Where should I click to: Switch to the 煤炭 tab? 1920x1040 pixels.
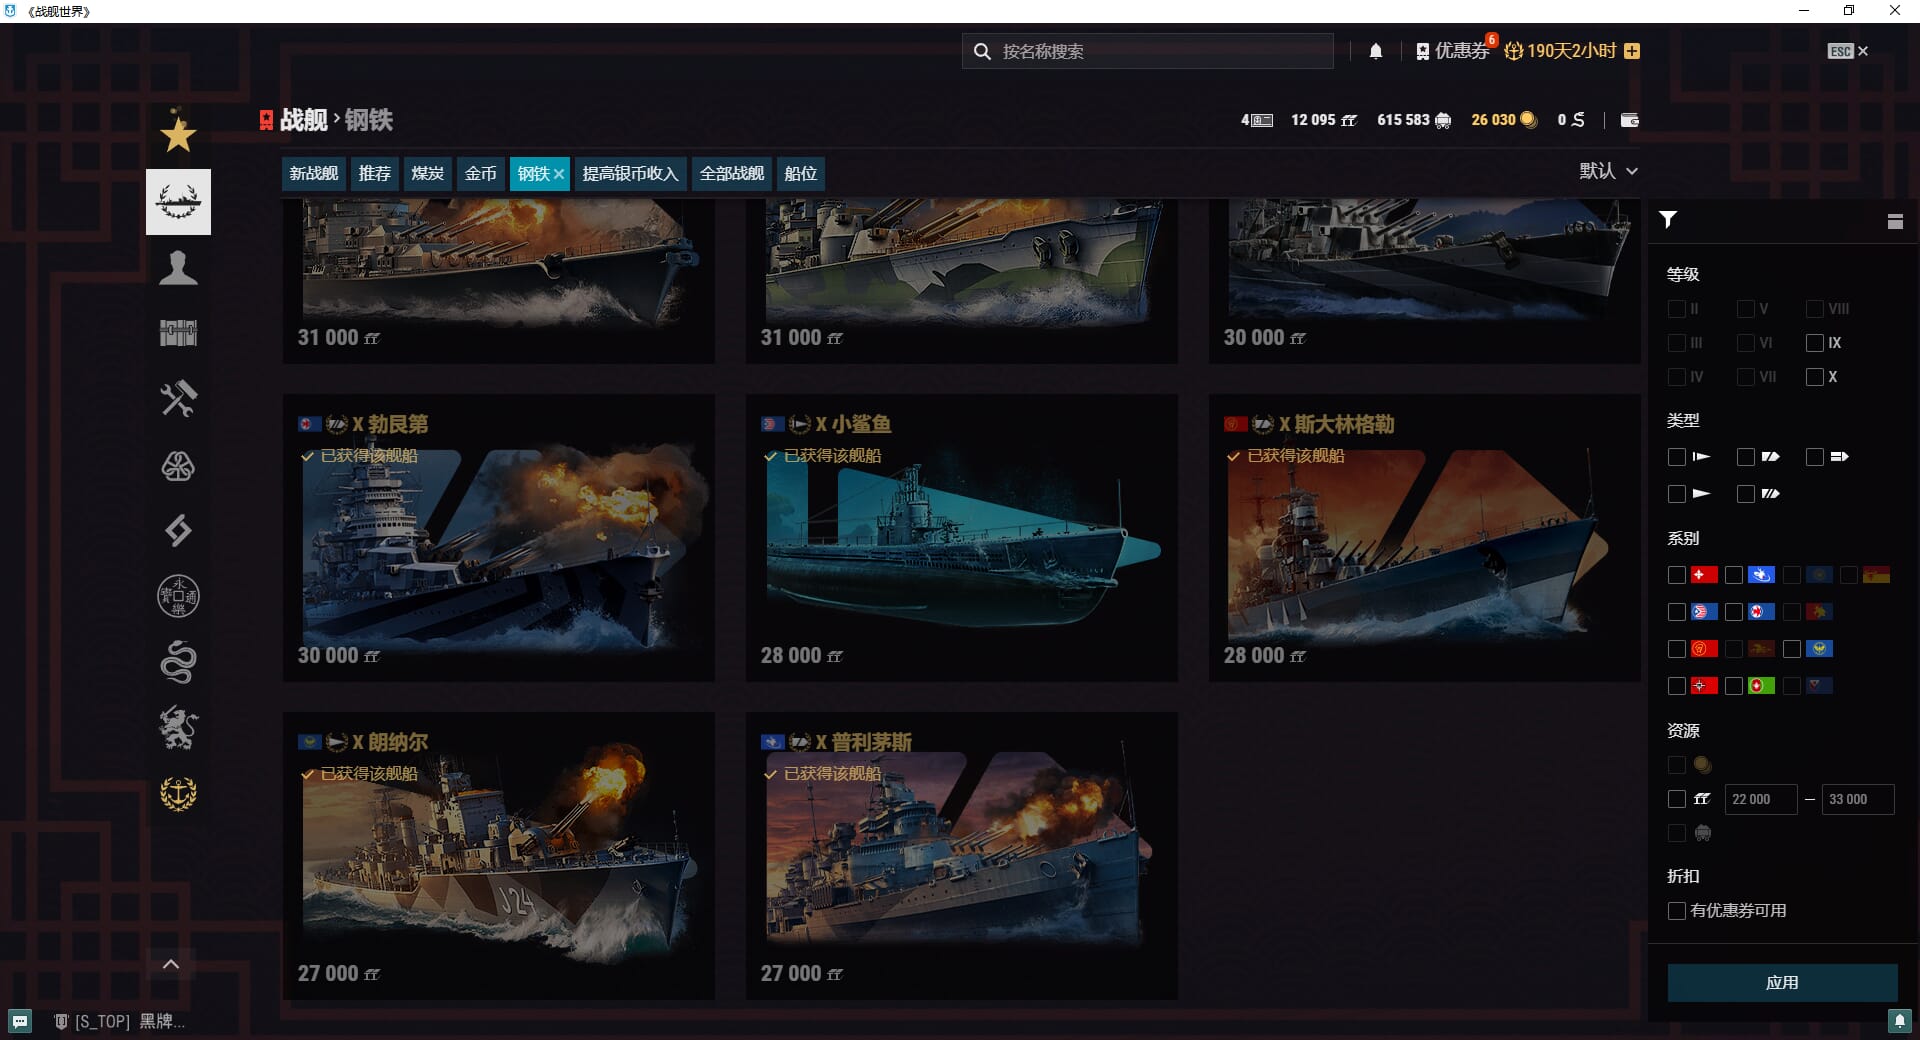(427, 174)
